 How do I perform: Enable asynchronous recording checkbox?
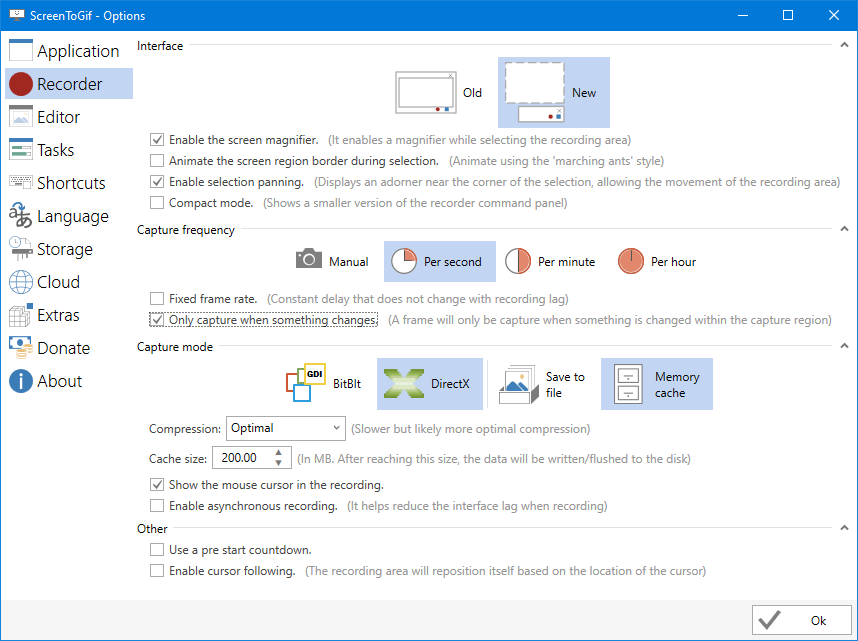pyautogui.click(x=157, y=505)
